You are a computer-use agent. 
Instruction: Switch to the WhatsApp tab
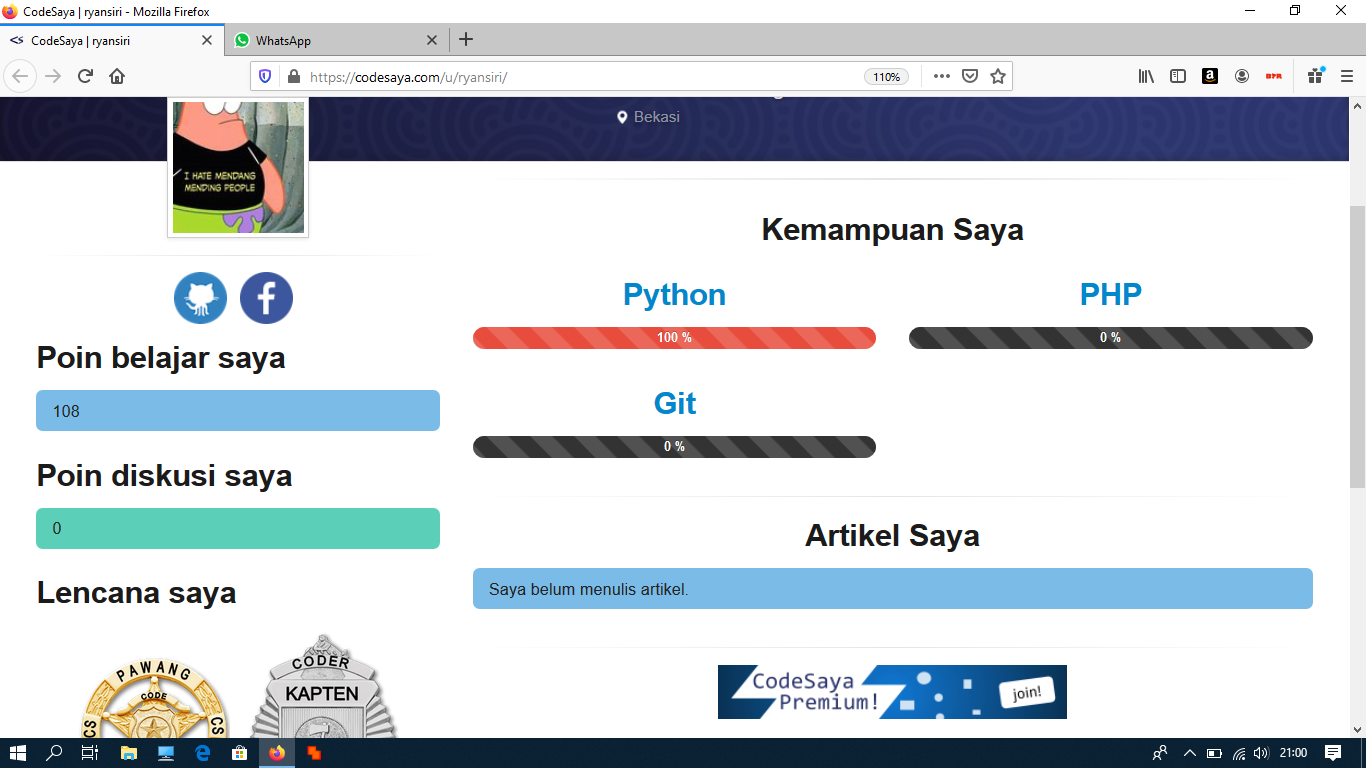337,41
